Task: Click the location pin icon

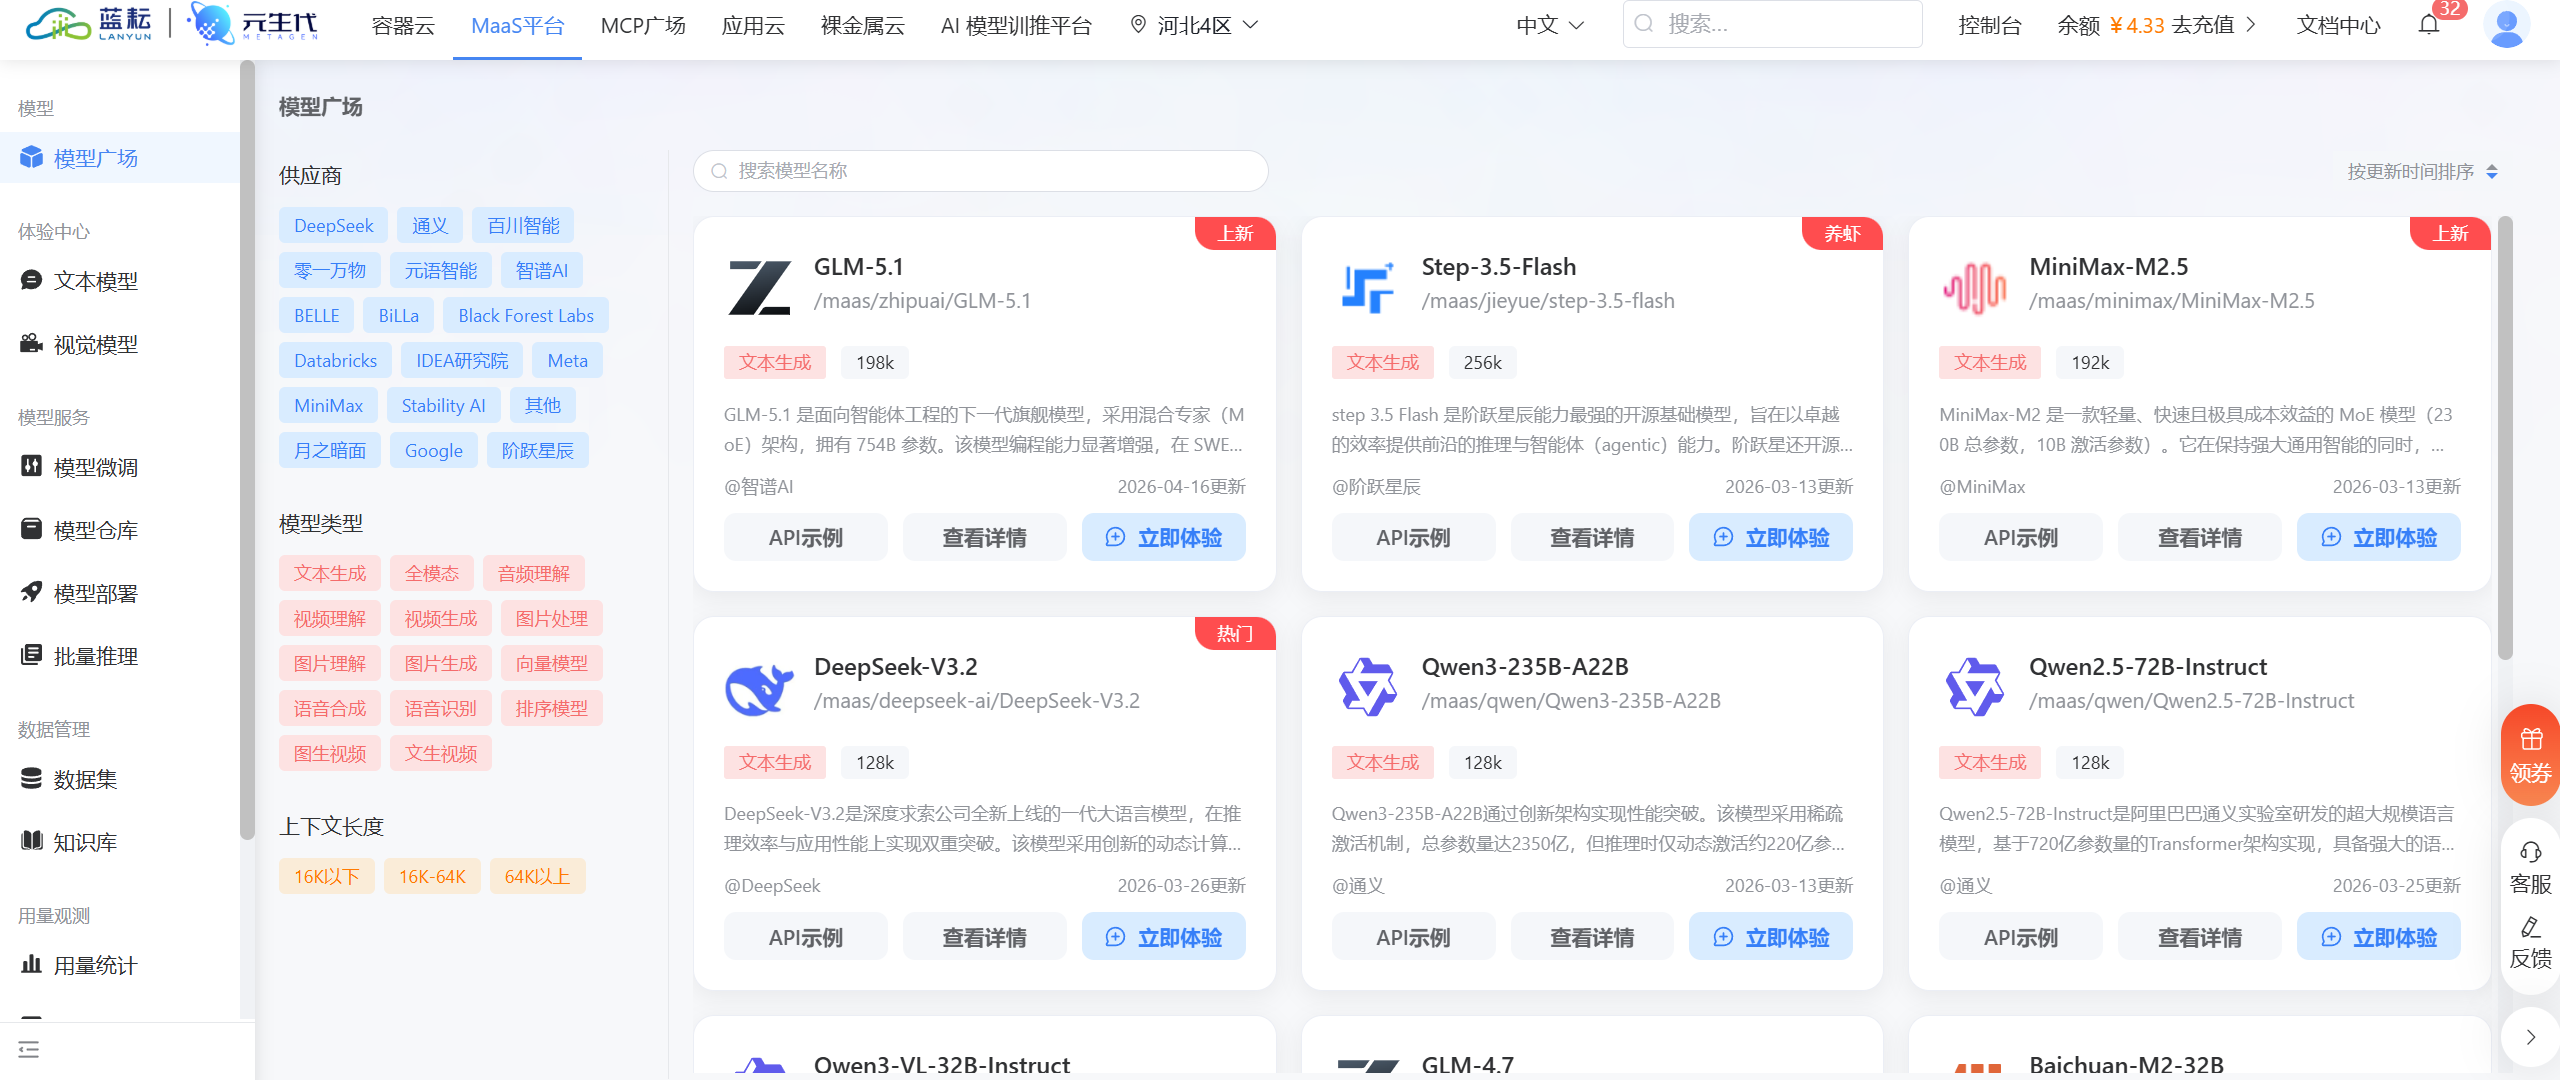Action: [x=1138, y=25]
